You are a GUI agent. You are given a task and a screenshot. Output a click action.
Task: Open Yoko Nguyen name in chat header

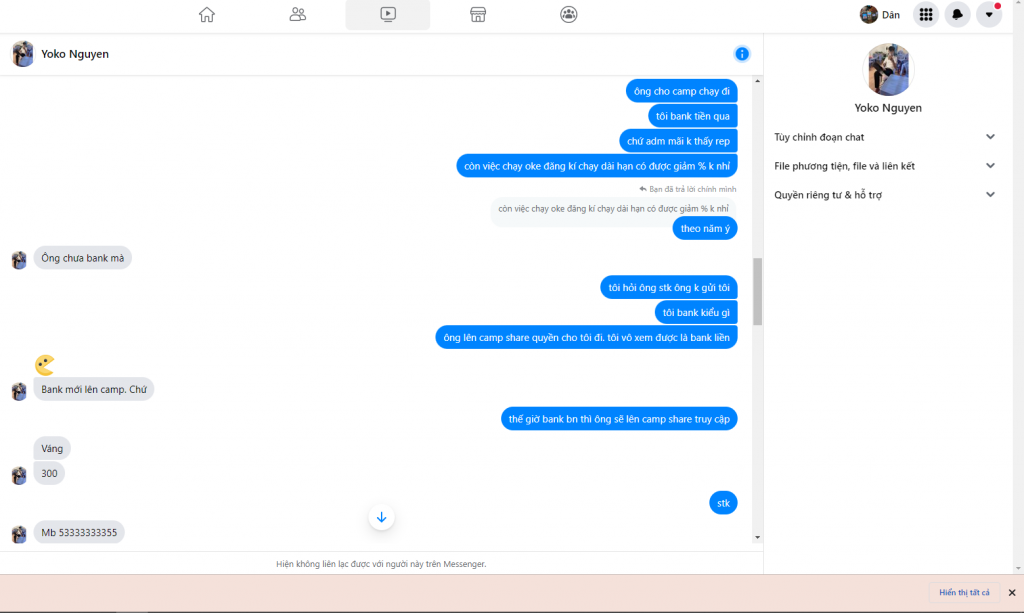coord(75,54)
